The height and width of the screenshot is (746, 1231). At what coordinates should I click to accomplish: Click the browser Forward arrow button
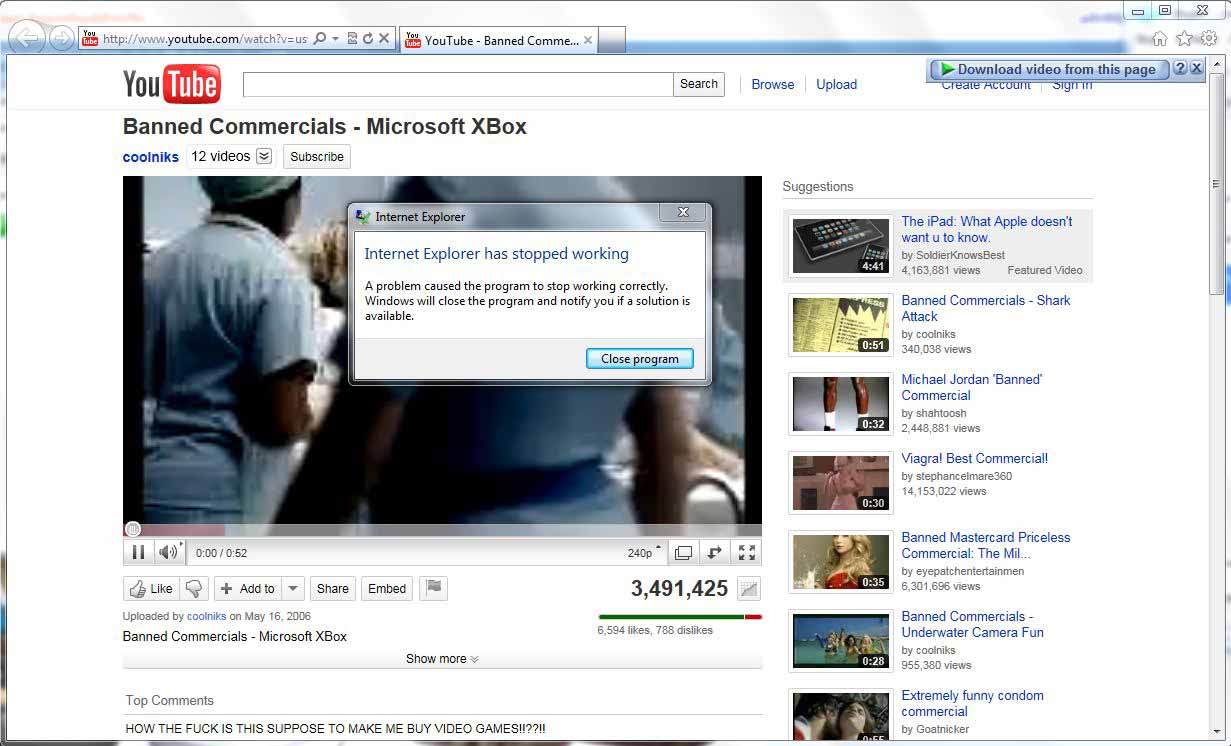pos(62,39)
